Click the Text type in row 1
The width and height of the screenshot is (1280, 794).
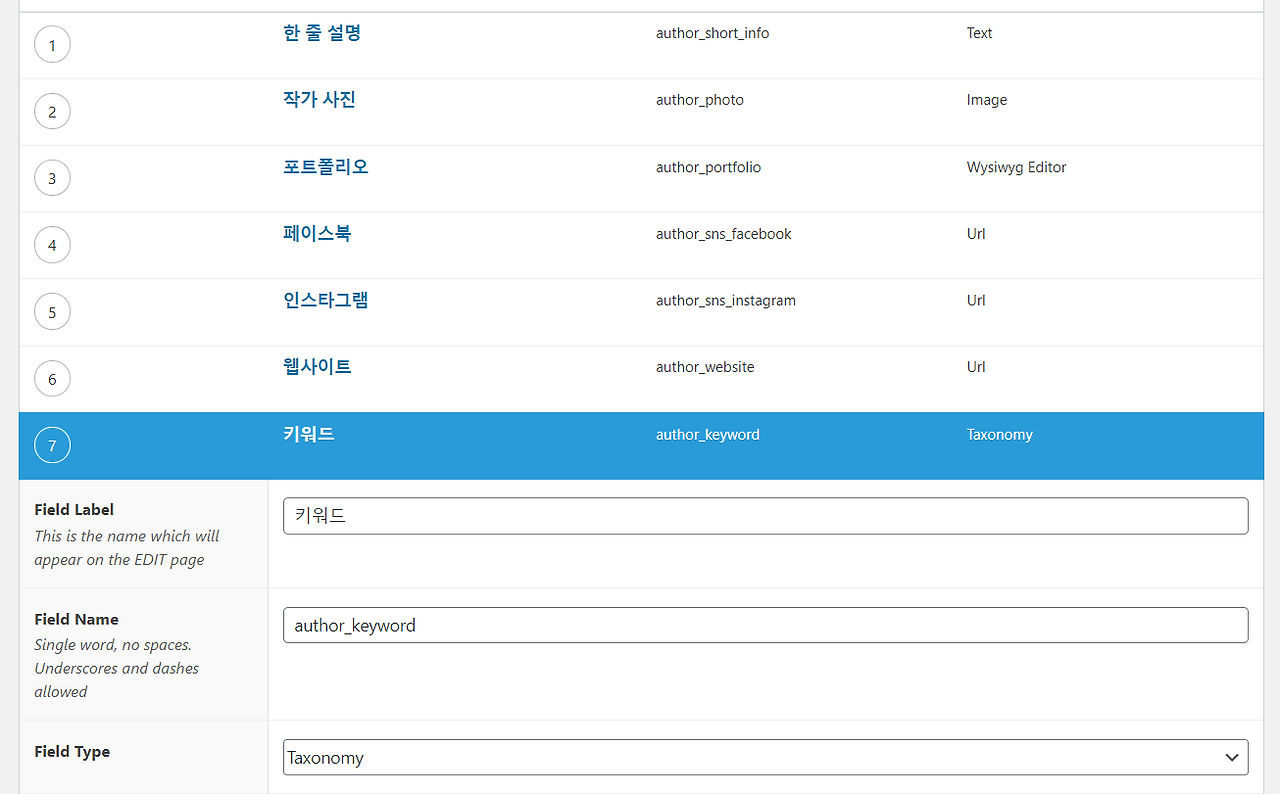980,33
